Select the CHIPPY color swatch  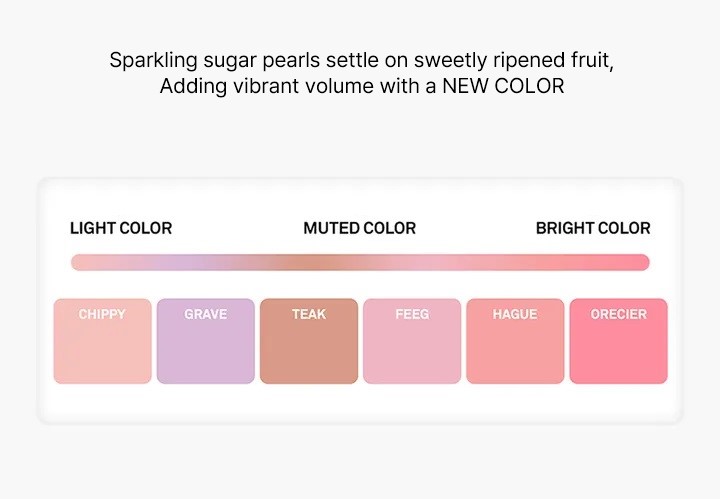(x=102, y=341)
